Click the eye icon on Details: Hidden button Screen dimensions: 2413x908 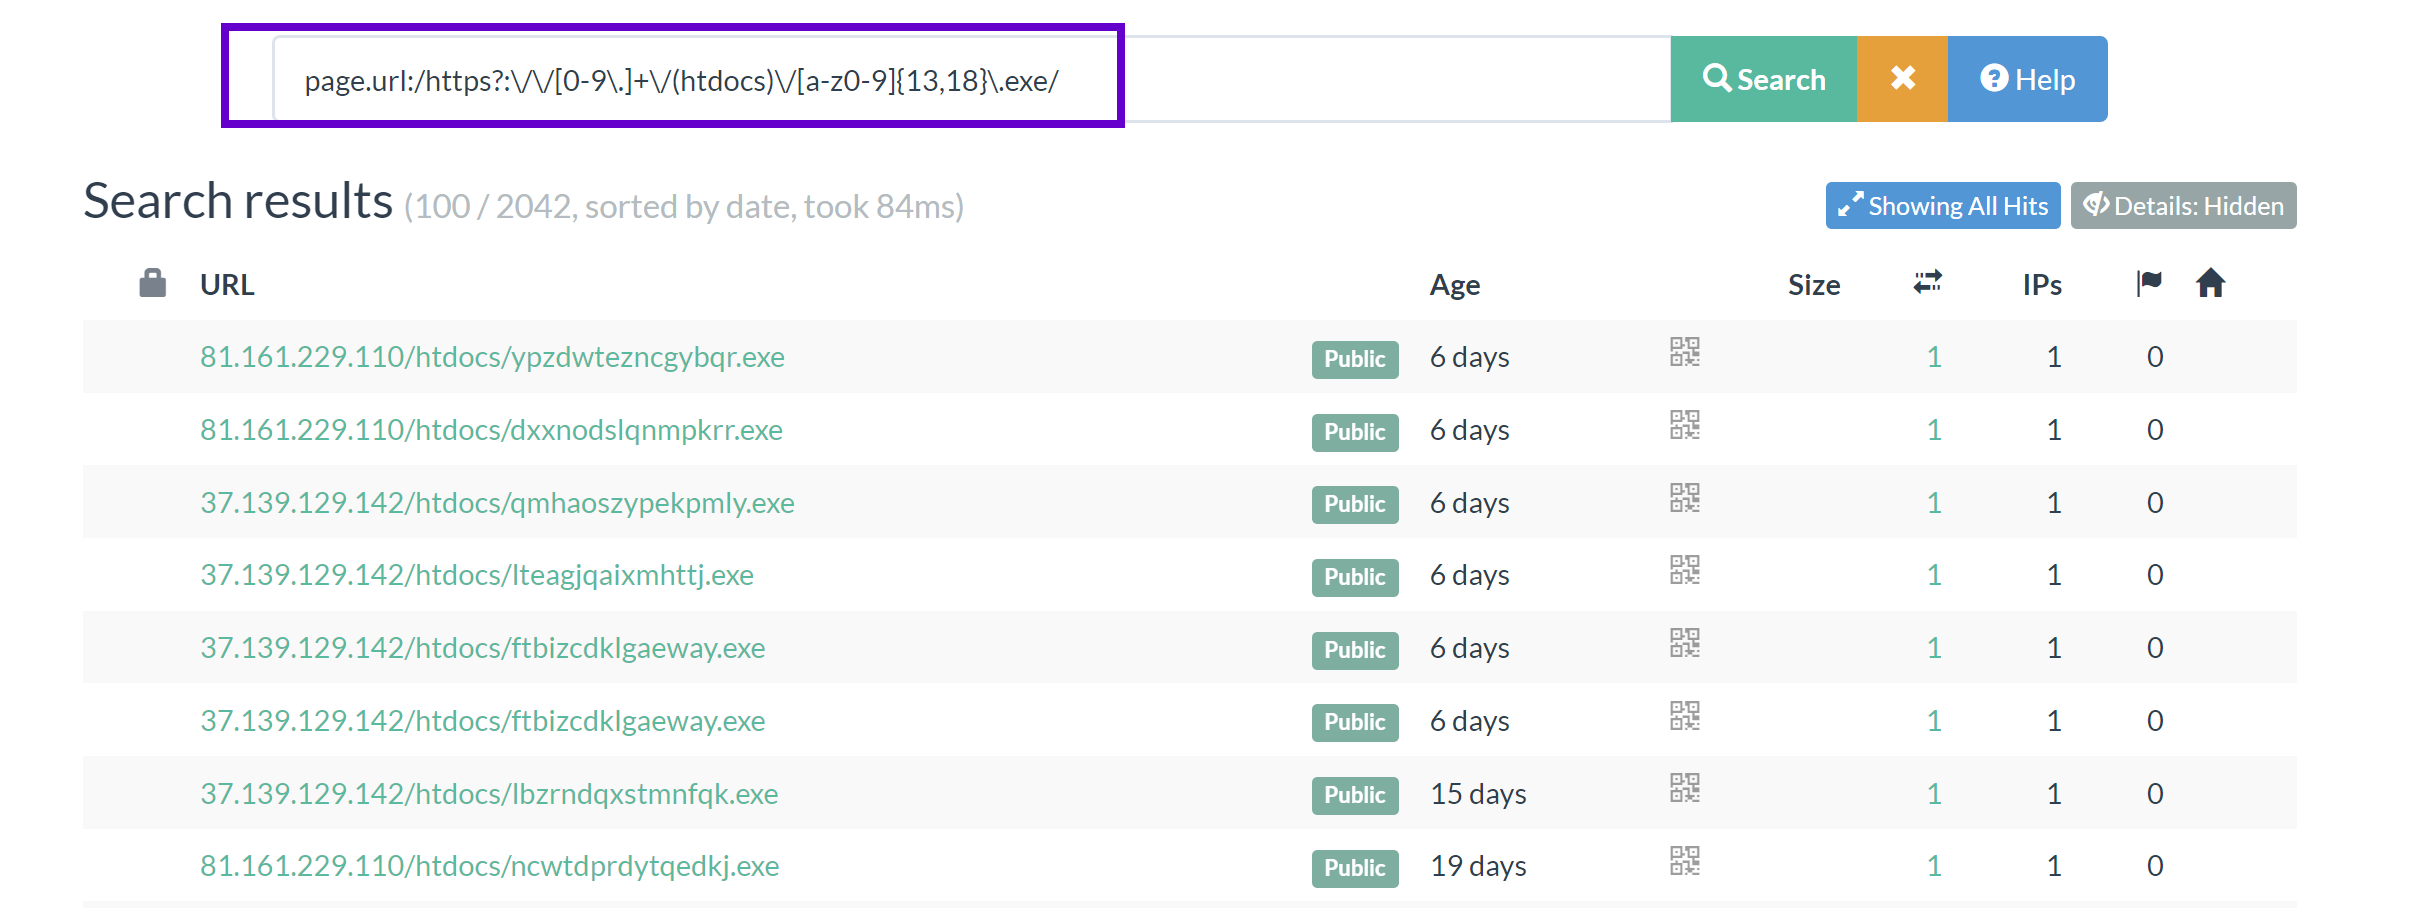click(2098, 205)
